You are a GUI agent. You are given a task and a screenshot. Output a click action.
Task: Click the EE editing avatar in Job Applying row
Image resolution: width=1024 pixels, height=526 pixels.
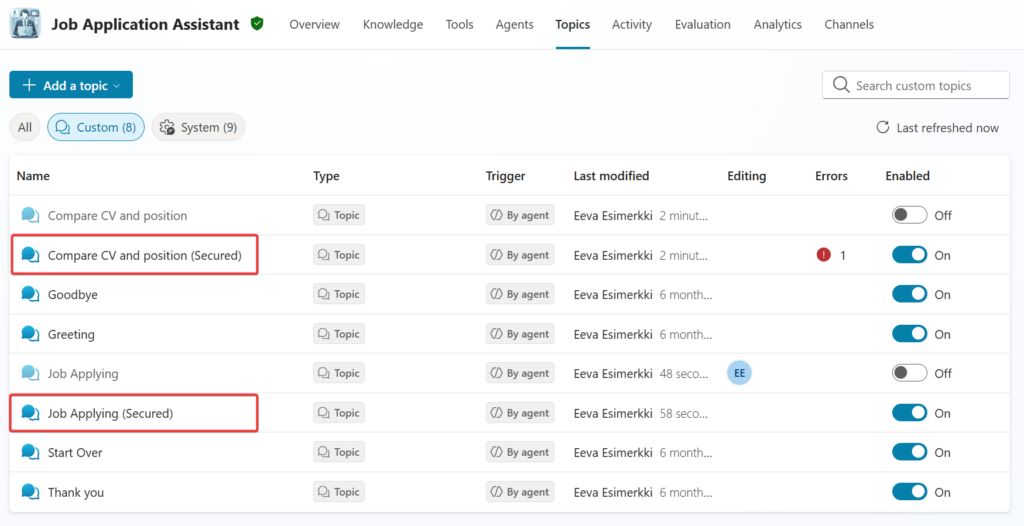point(739,373)
